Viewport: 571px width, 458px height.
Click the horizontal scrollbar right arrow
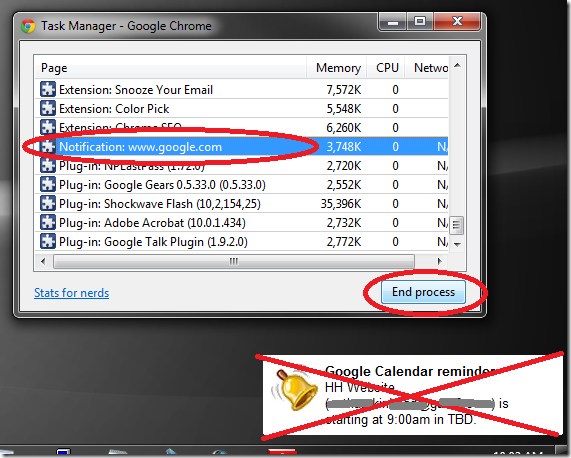440,261
